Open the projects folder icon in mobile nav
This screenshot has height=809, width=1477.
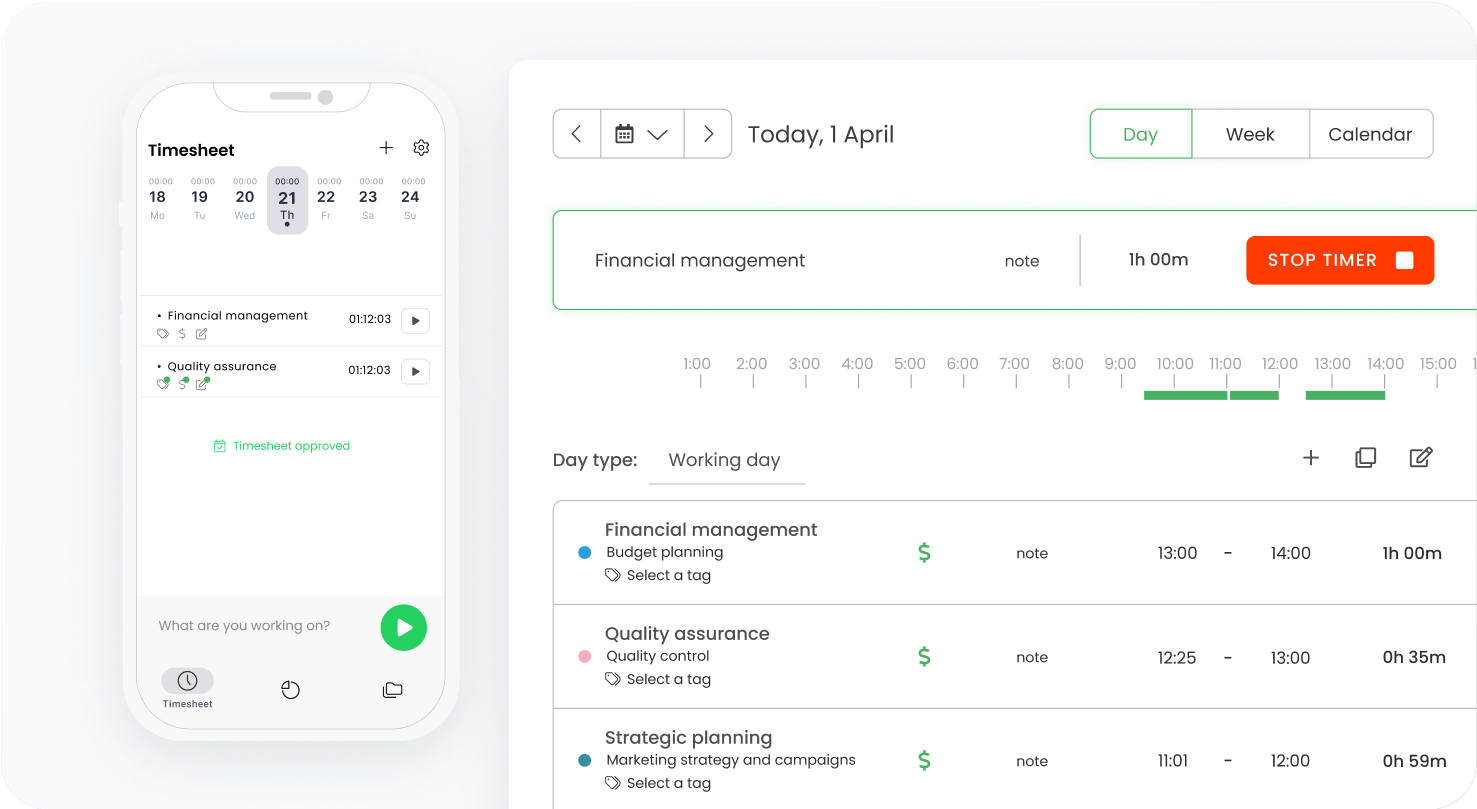point(392,690)
